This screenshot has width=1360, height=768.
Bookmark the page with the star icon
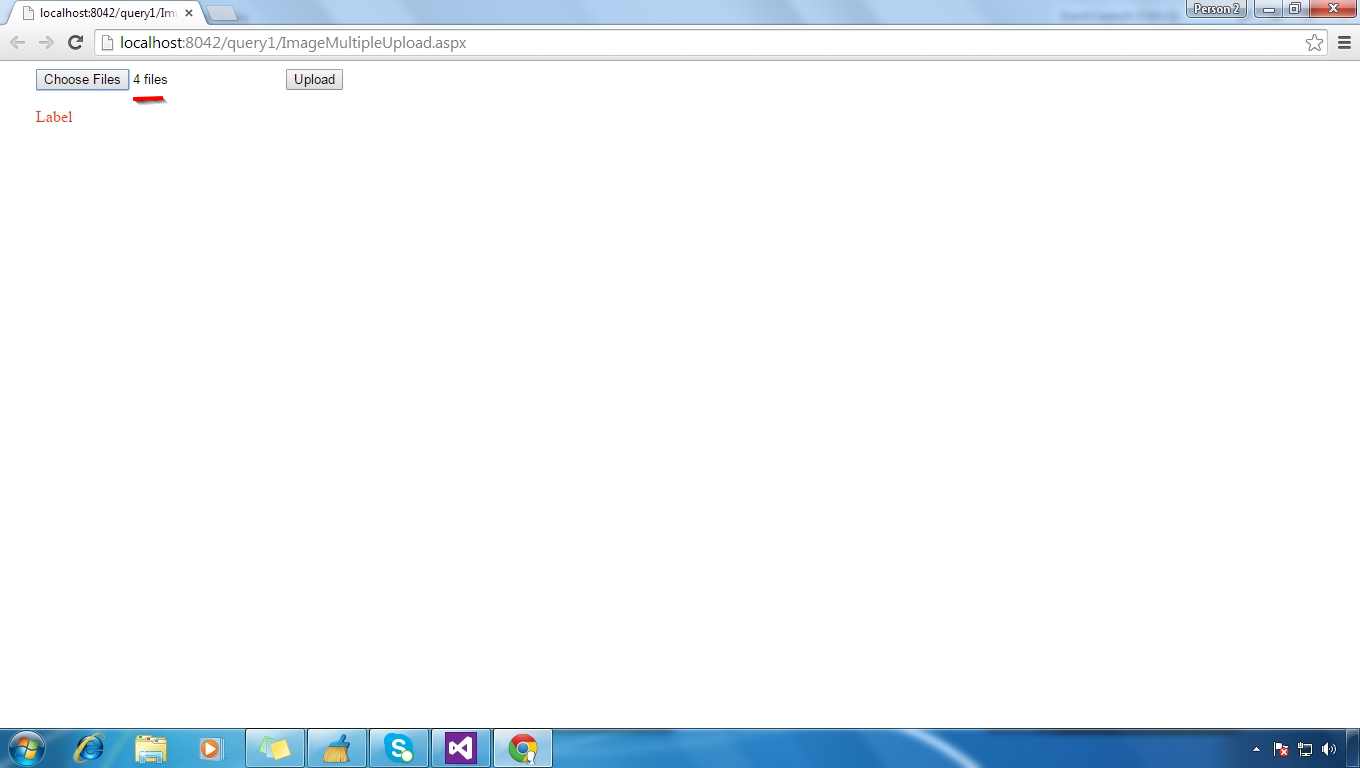tap(1314, 42)
